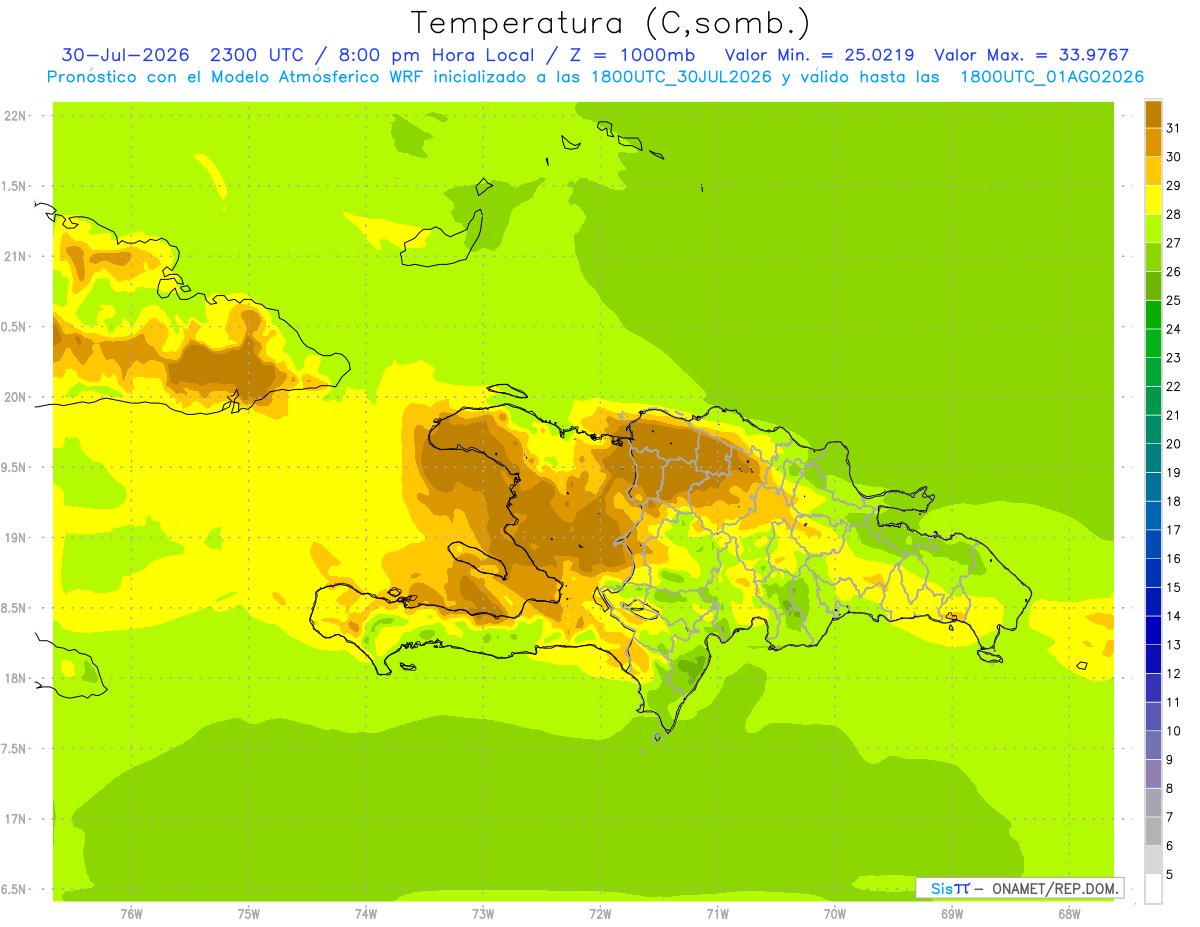Click the legend value 15
1200x927 pixels.
[1174, 587]
